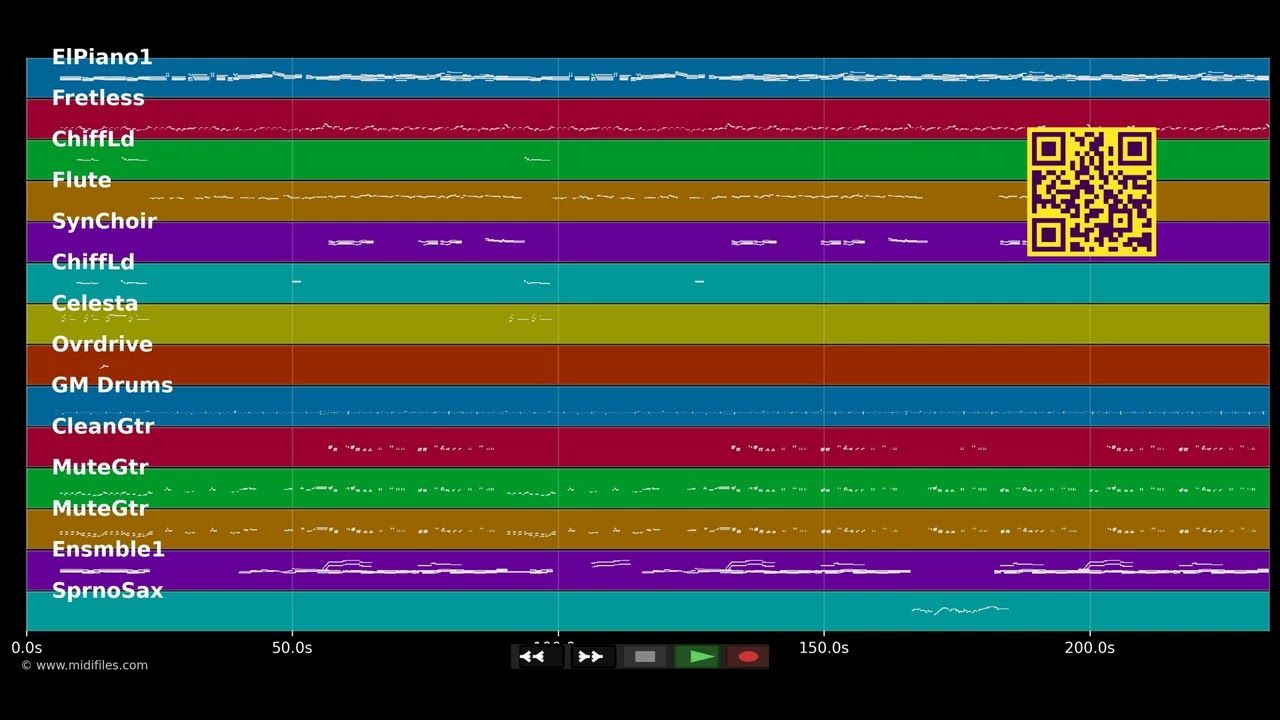The height and width of the screenshot is (720, 1280).
Task: Click the yellow QR code image
Action: coord(1092,192)
